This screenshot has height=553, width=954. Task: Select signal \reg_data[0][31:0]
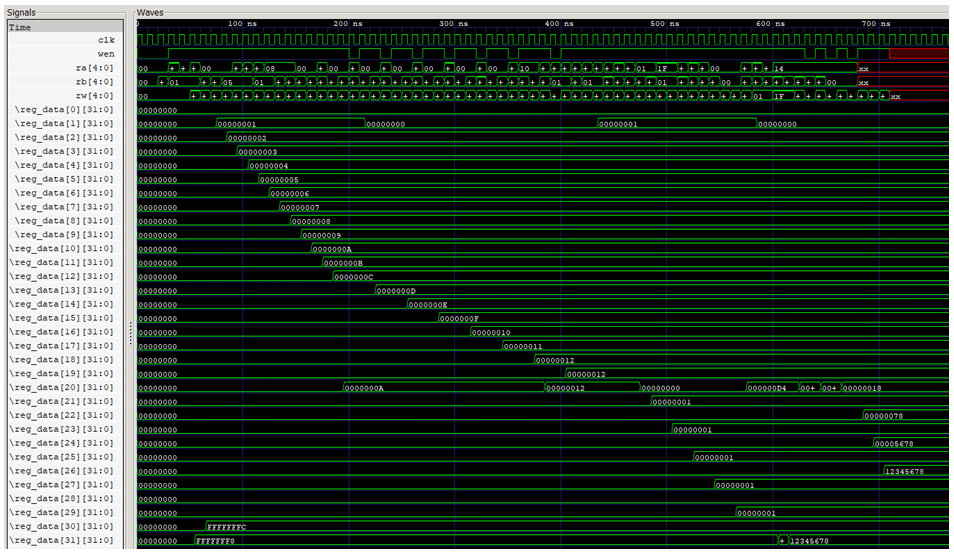pos(62,110)
